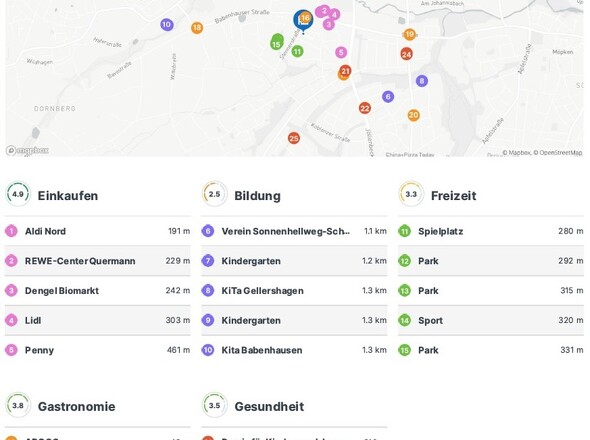Click the number 13 badge beside Park
The image size is (590, 440).
(x=404, y=290)
